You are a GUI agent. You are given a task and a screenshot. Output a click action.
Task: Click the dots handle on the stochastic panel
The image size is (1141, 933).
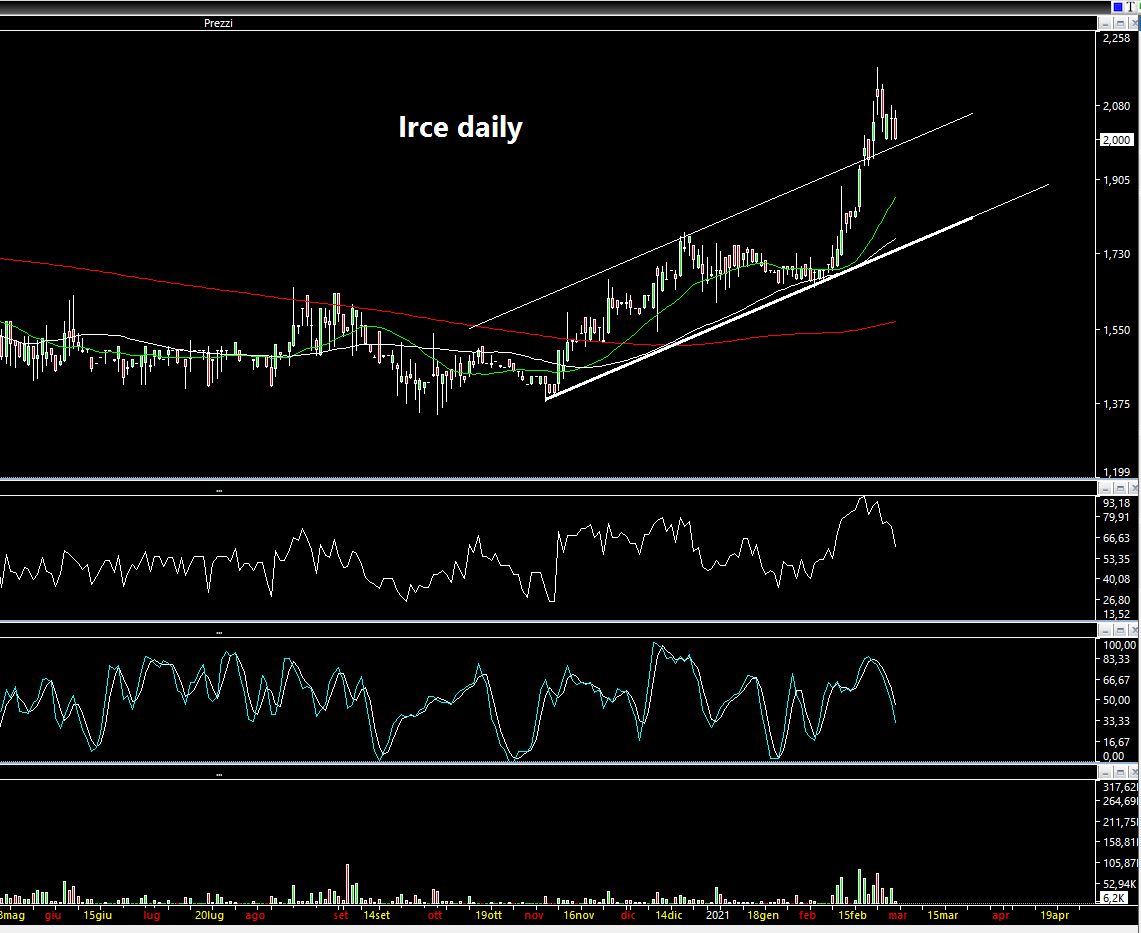click(219, 633)
